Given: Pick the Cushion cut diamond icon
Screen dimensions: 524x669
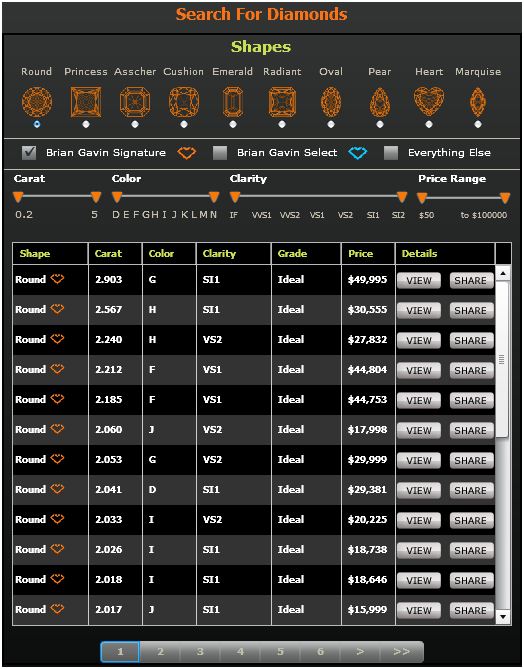Looking at the screenshot, I should coord(184,102).
